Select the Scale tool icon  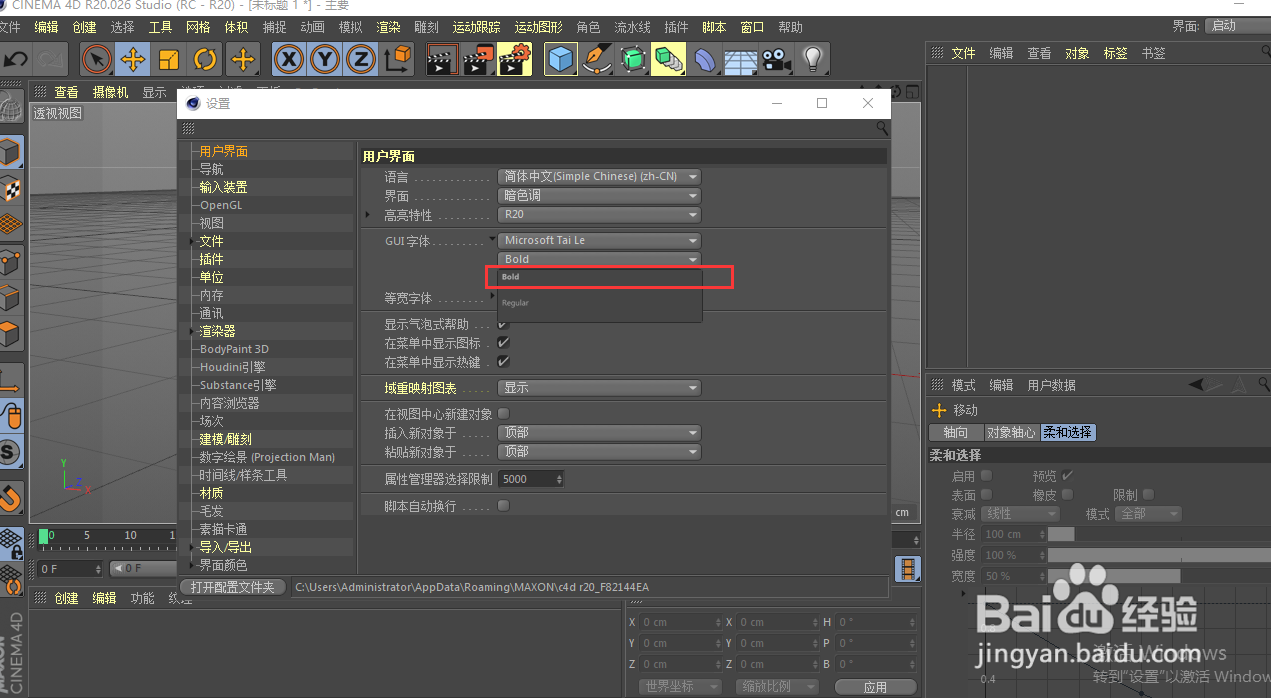[169, 60]
